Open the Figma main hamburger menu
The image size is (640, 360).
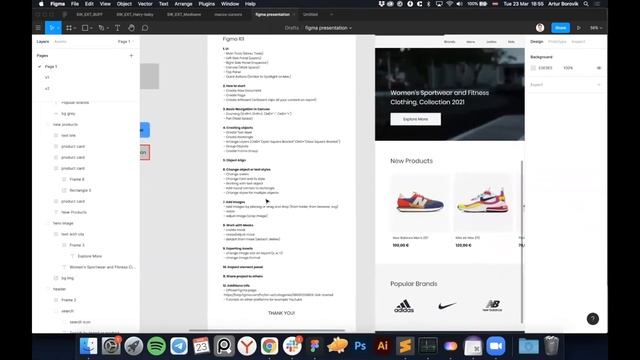pos(38,28)
